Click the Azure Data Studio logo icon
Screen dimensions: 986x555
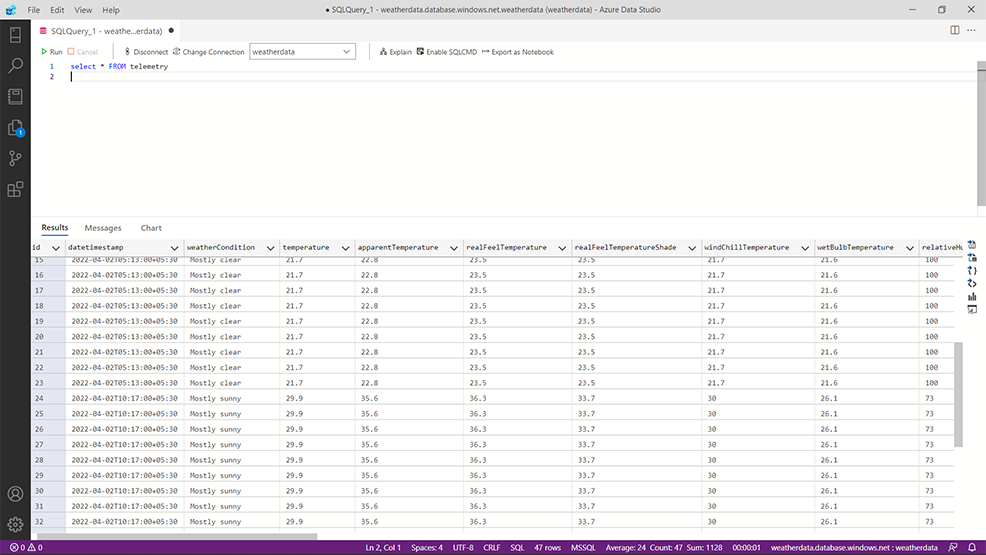click(11, 9)
